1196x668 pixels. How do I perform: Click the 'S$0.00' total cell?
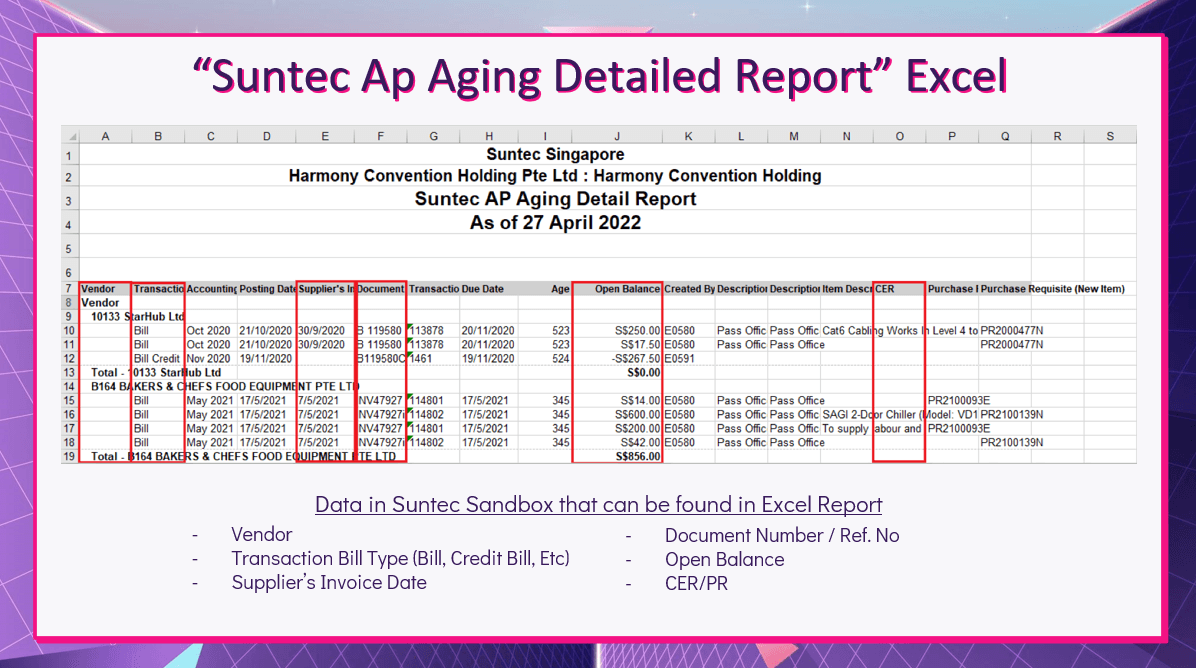644,373
